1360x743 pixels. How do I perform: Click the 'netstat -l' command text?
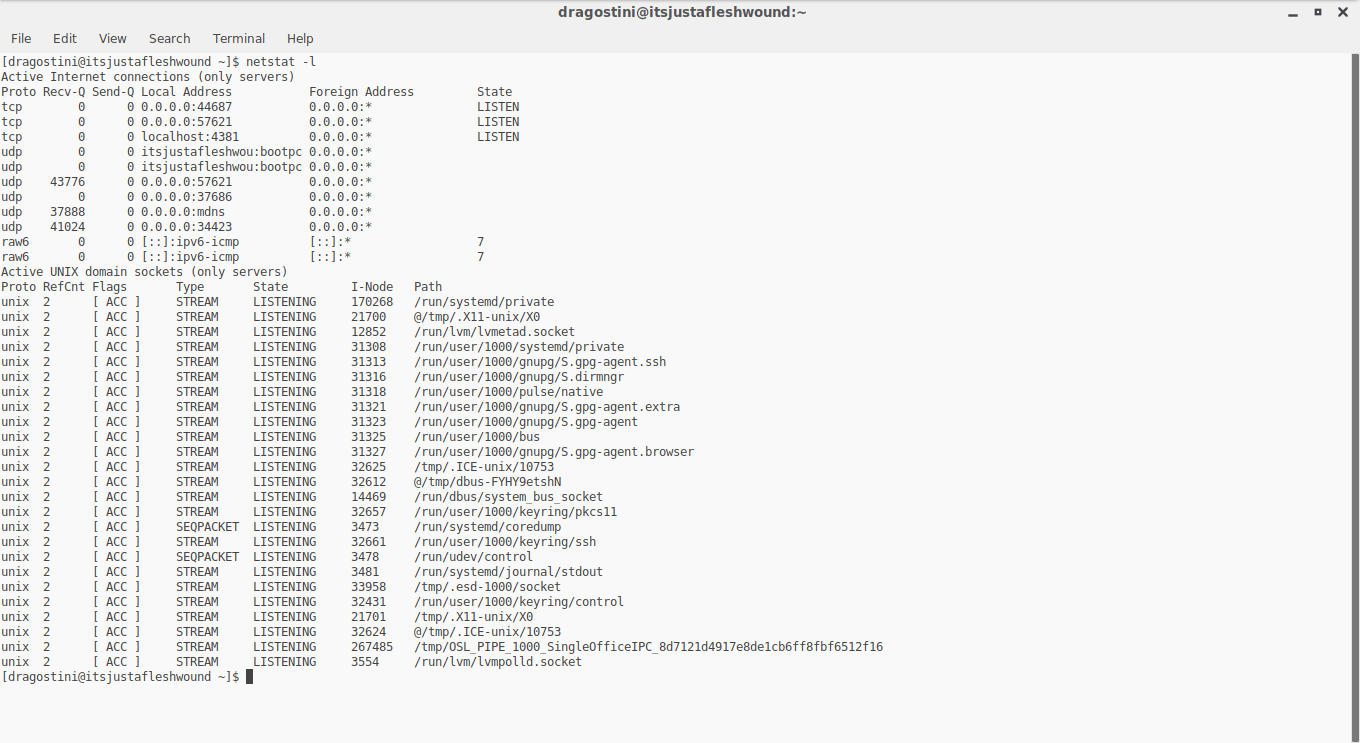(x=281, y=62)
